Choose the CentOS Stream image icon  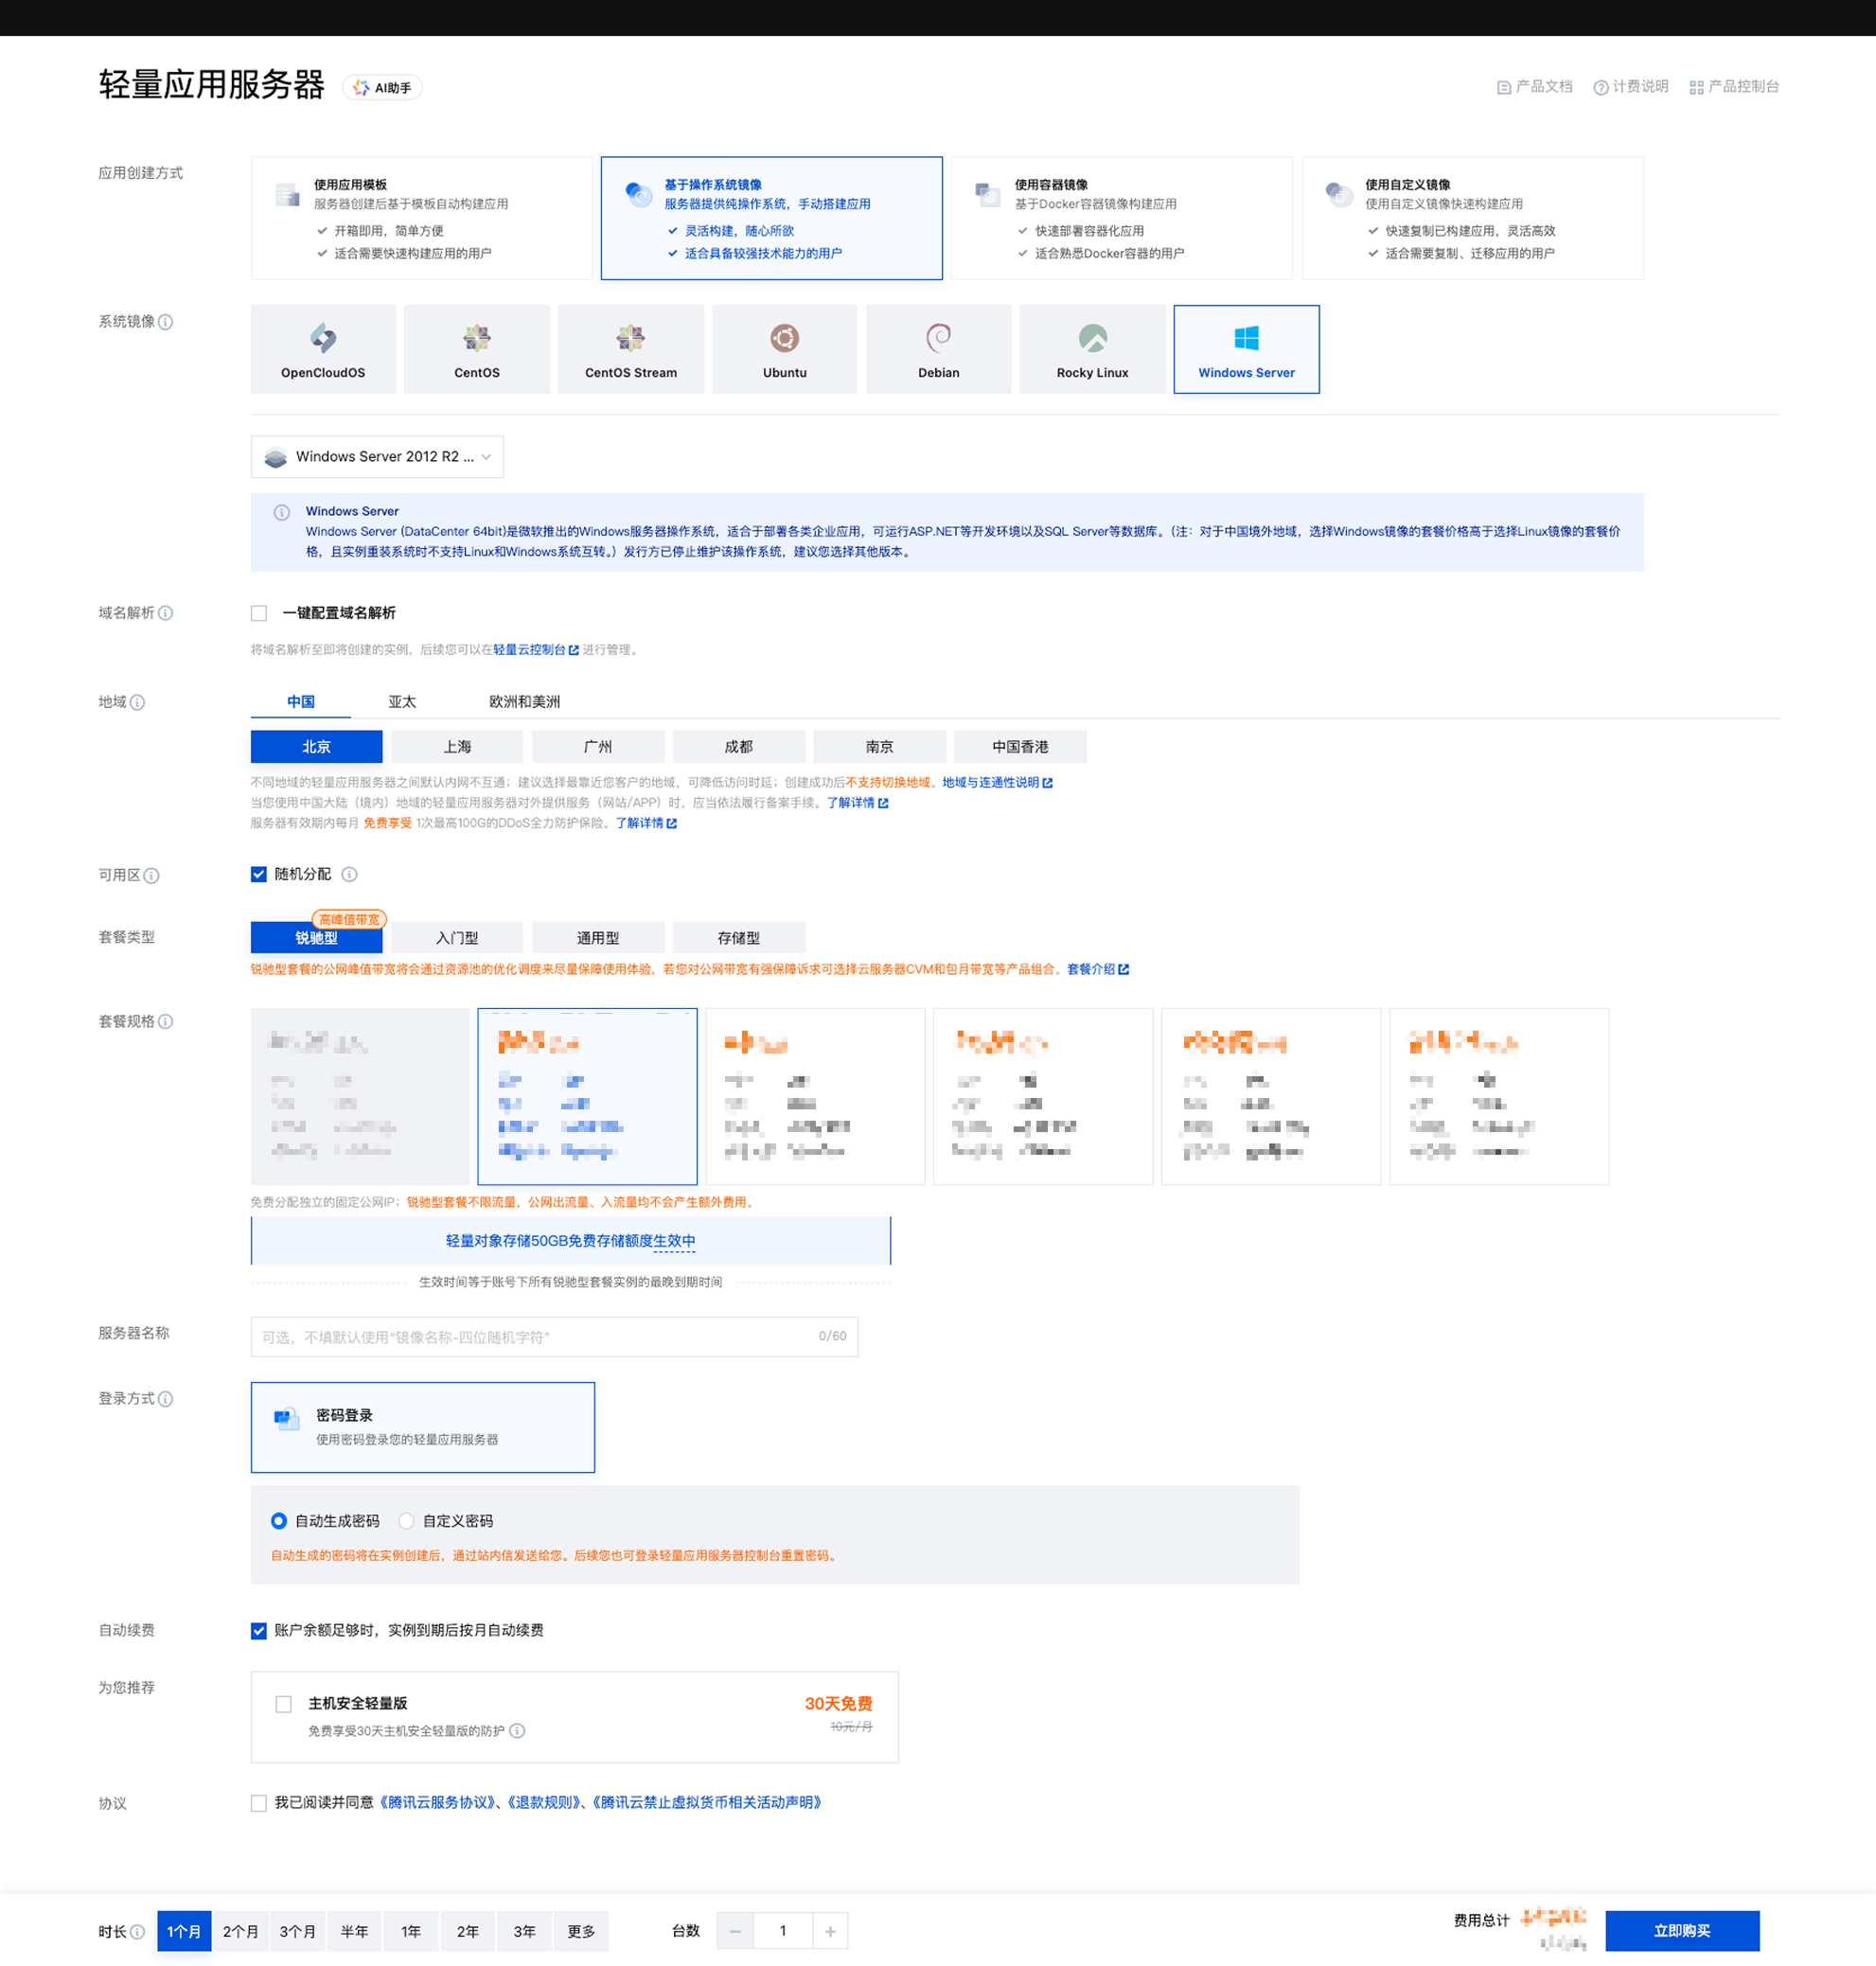(630, 338)
